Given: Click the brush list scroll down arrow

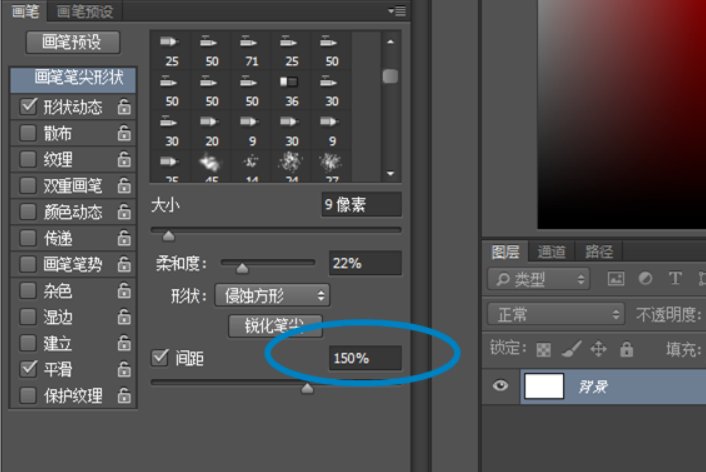Looking at the screenshot, I should [x=390, y=173].
